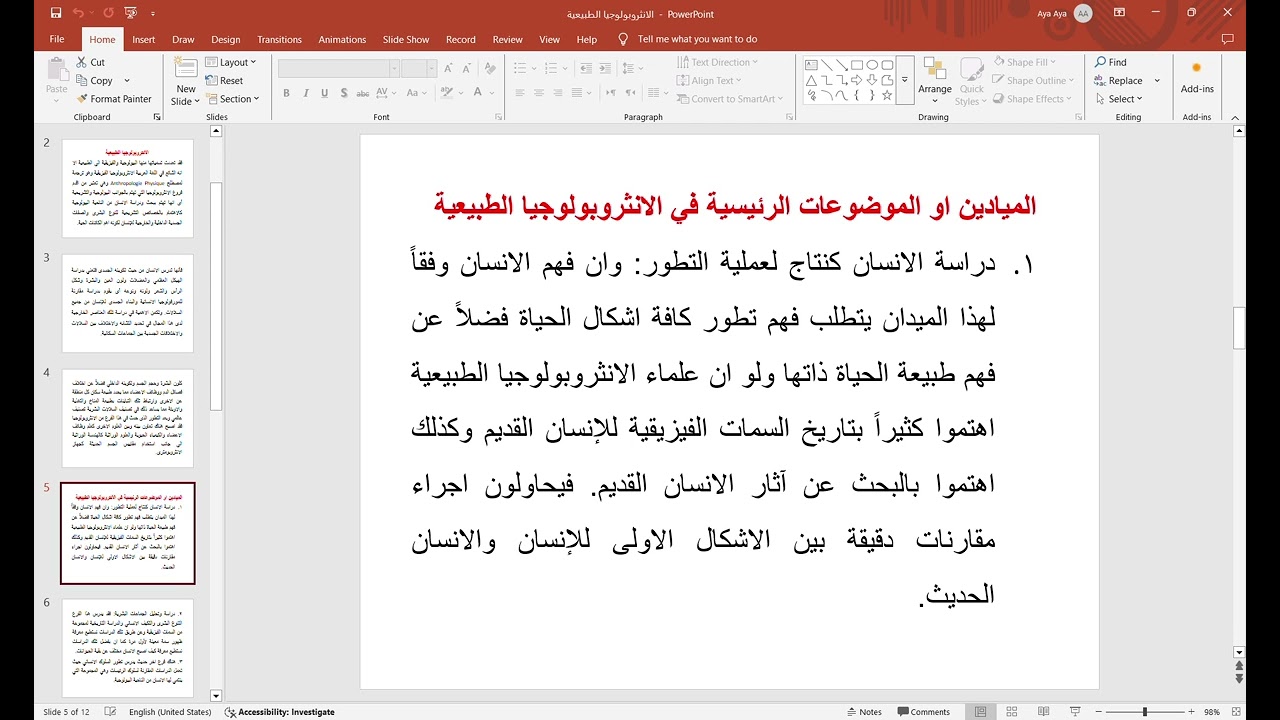Select the Rectangle shape in shapes gallery
Viewport: 1280px width, 720px height.
click(x=857, y=65)
